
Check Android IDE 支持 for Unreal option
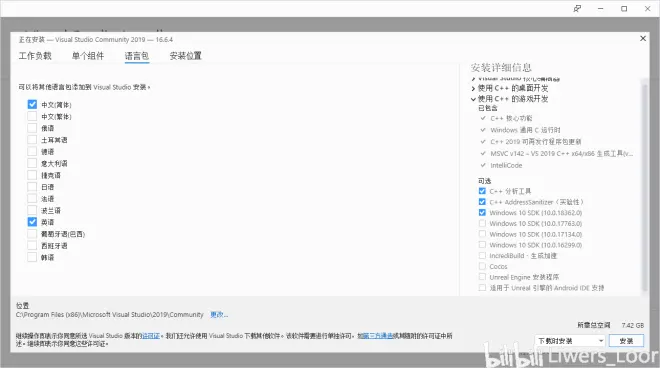[x=482, y=288]
